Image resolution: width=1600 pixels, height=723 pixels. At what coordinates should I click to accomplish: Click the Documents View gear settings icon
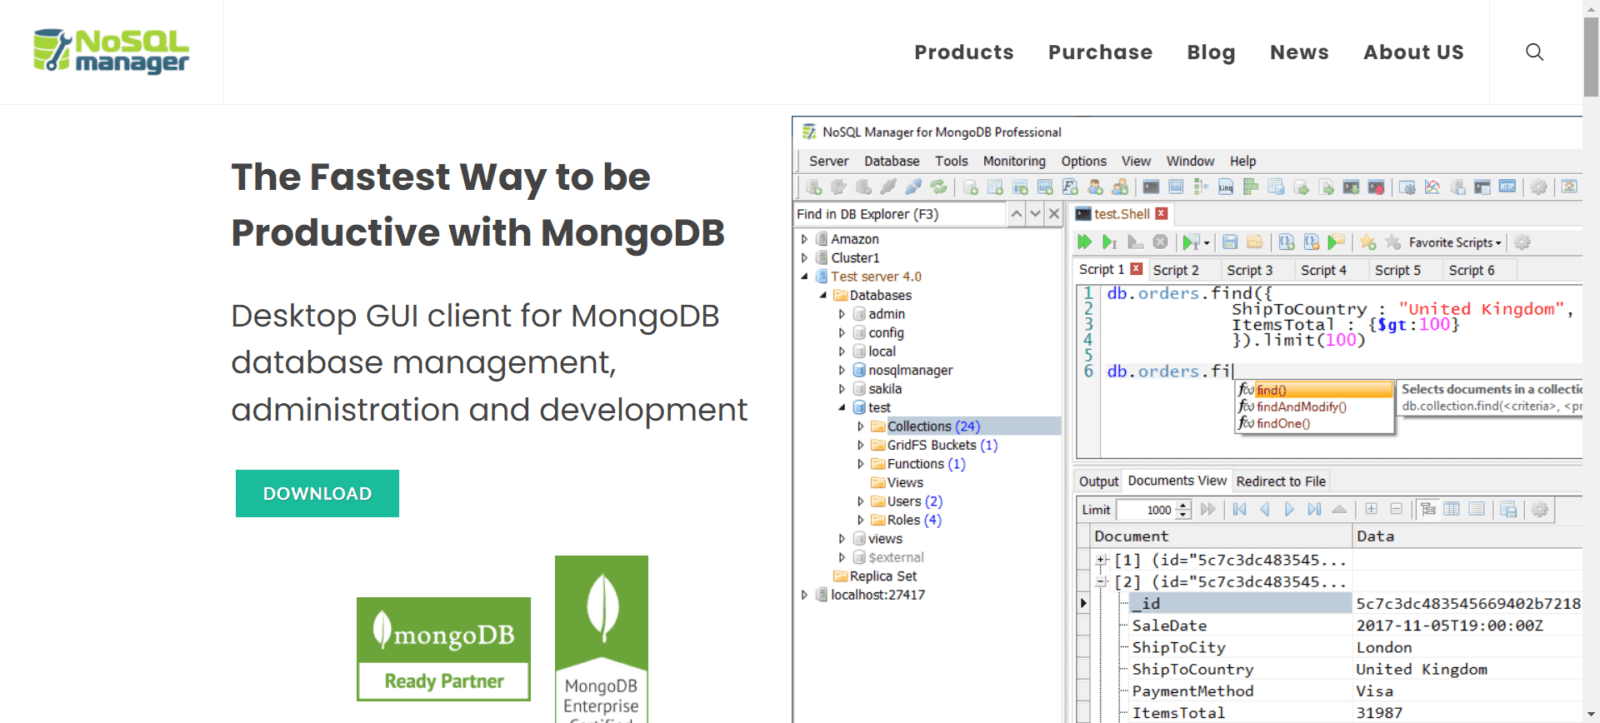click(x=1540, y=509)
